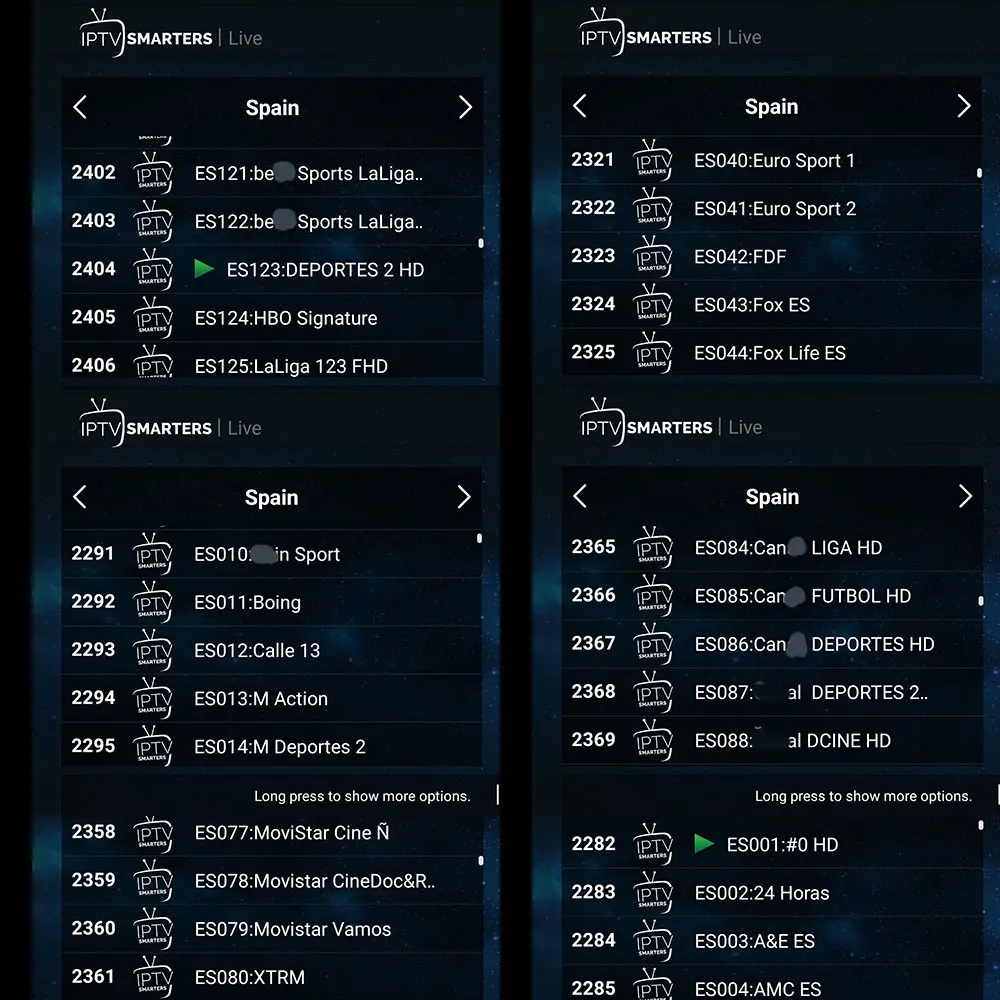Click the scrollbar thumb beside ES041:Euro Sport 2
1000x1000 pixels.
click(979, 173)
